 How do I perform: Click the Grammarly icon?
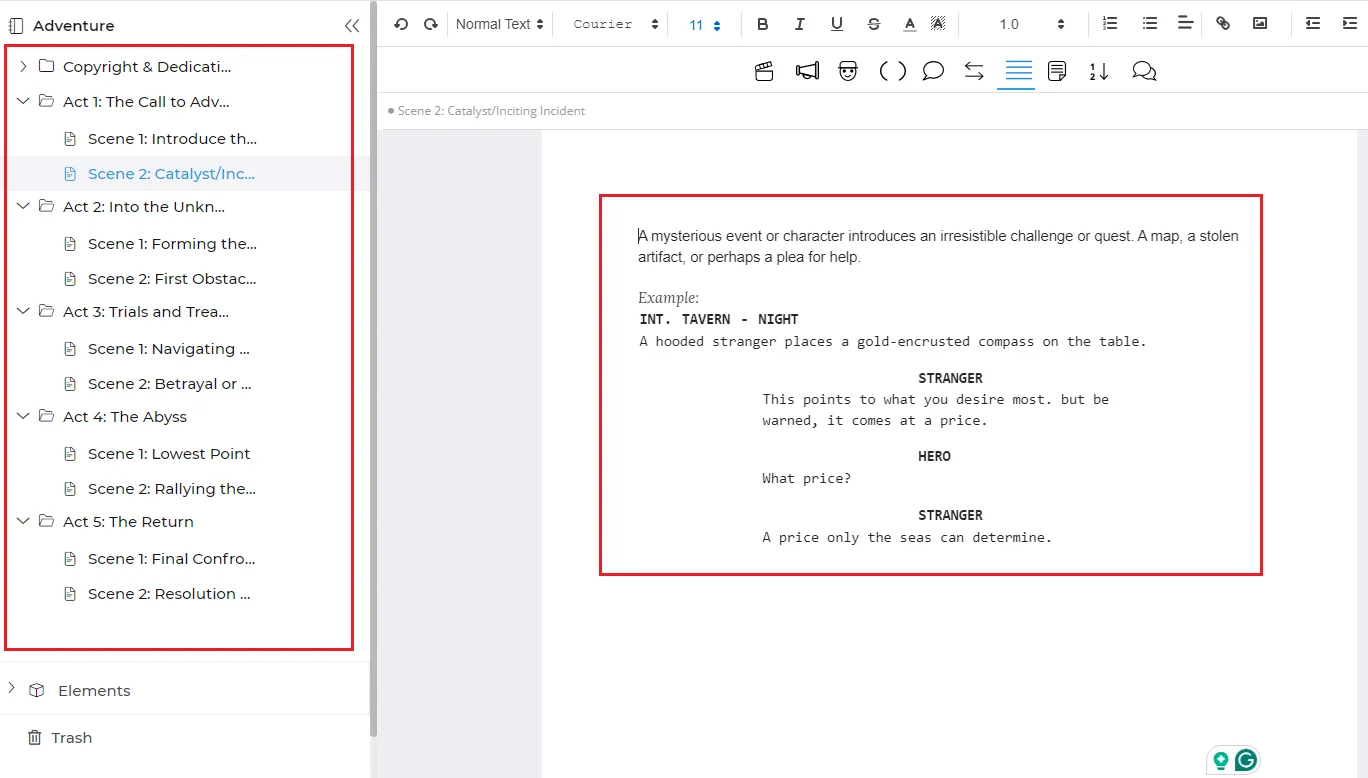[x=1245, y=760]
